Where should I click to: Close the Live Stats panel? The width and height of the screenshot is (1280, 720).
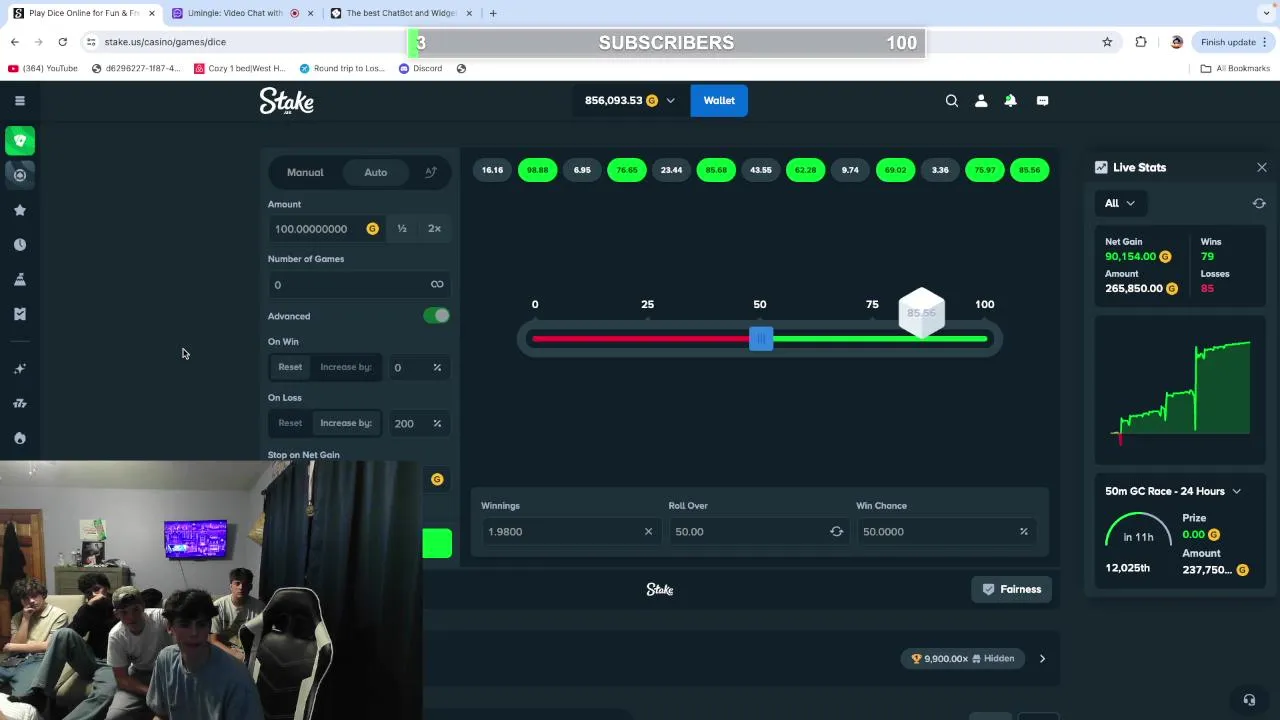(1262, 167)
